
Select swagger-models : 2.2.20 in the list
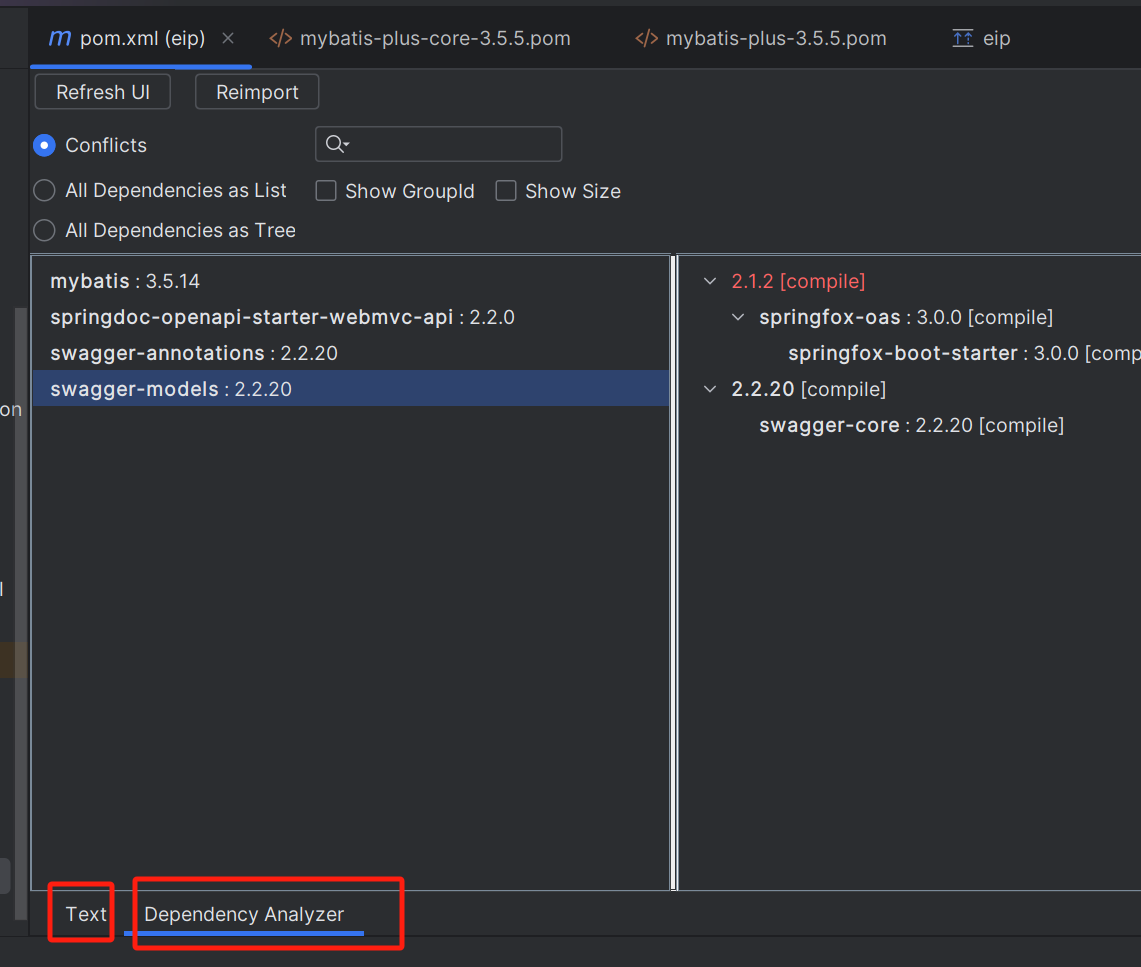(351, 389)
